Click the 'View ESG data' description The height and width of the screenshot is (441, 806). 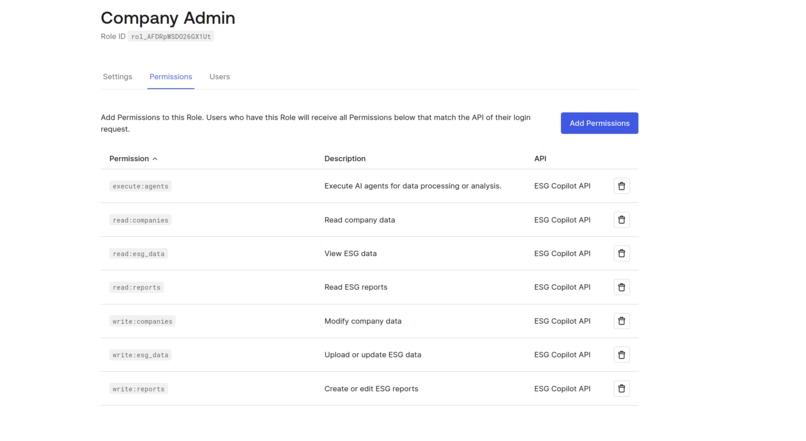(351, 253)
